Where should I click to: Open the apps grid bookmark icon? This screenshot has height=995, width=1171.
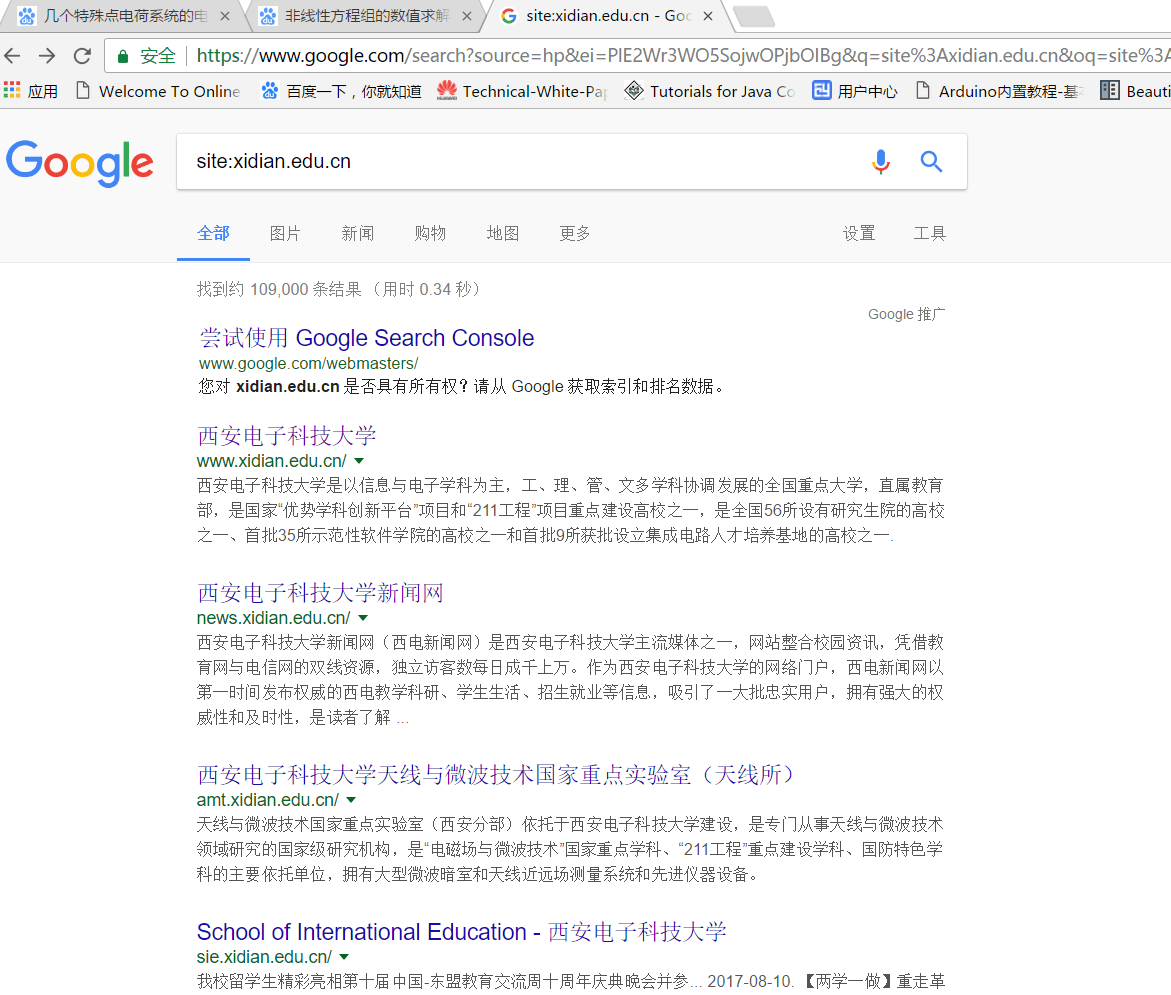pyautogui.click(x=12, y=91)
